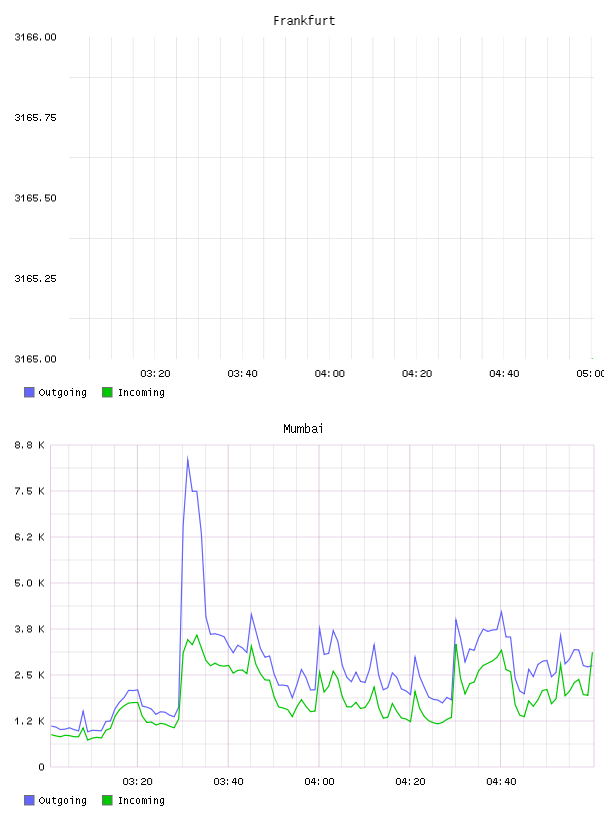The width and height of the screenshot is (608, 816).
Task: Click the 03:40 time label on Mumbai axis
Action: [x=228, y=782]
